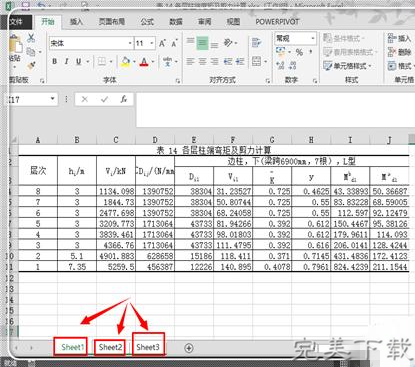The image size is (415, 367).
Task: Toggle Wrap Text button
Action: pyautogui.click(x=256, y=43)
